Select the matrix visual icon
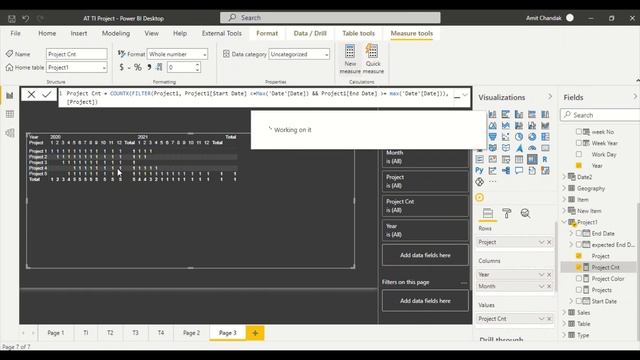This screenshot has height=360, width=640. pyautogui.click(x=532, y=159)
